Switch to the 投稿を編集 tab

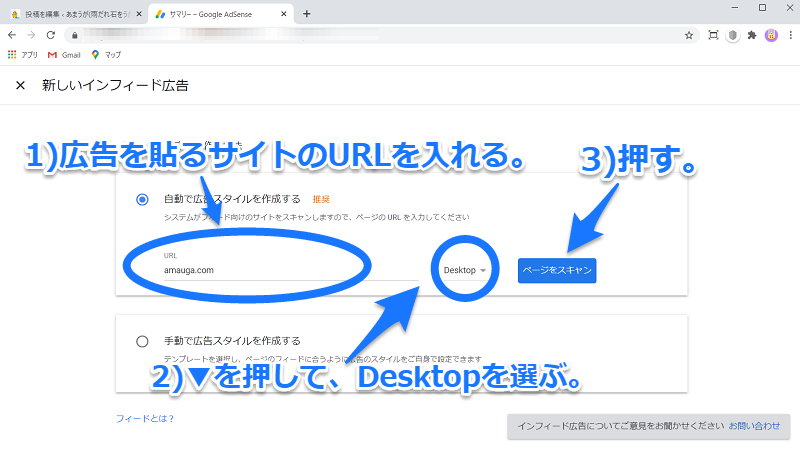click(x=70, y=13)
